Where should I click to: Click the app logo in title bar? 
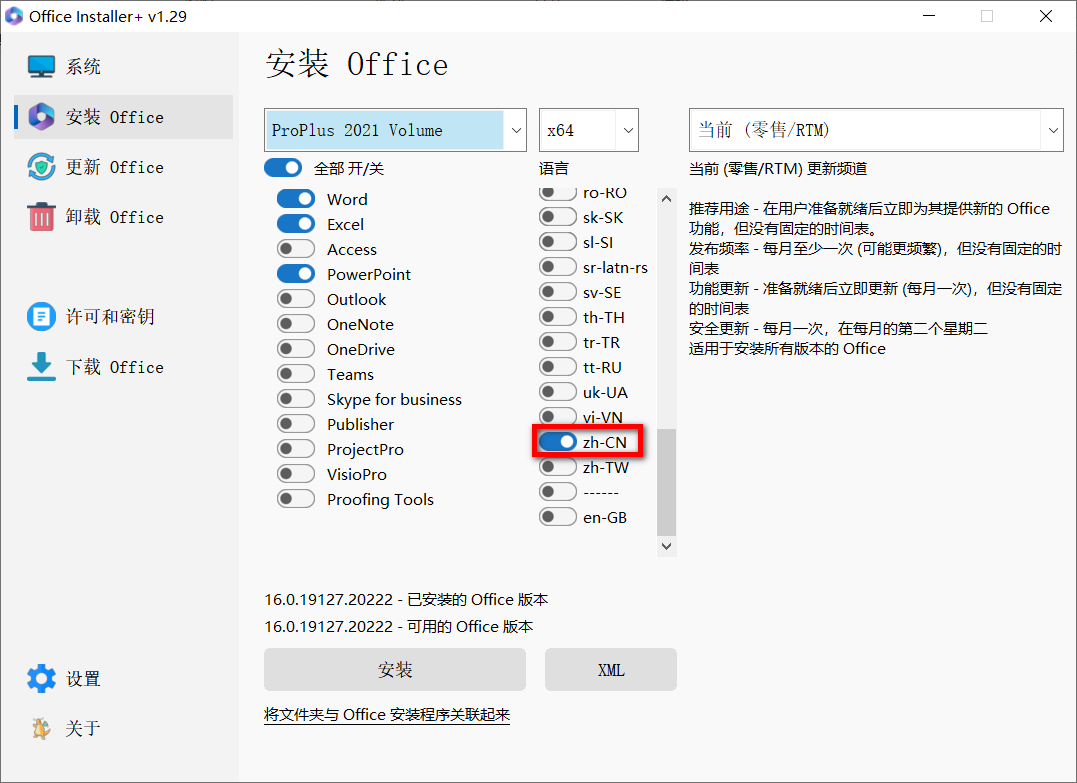pyautogui.click(x=14, y=16)
